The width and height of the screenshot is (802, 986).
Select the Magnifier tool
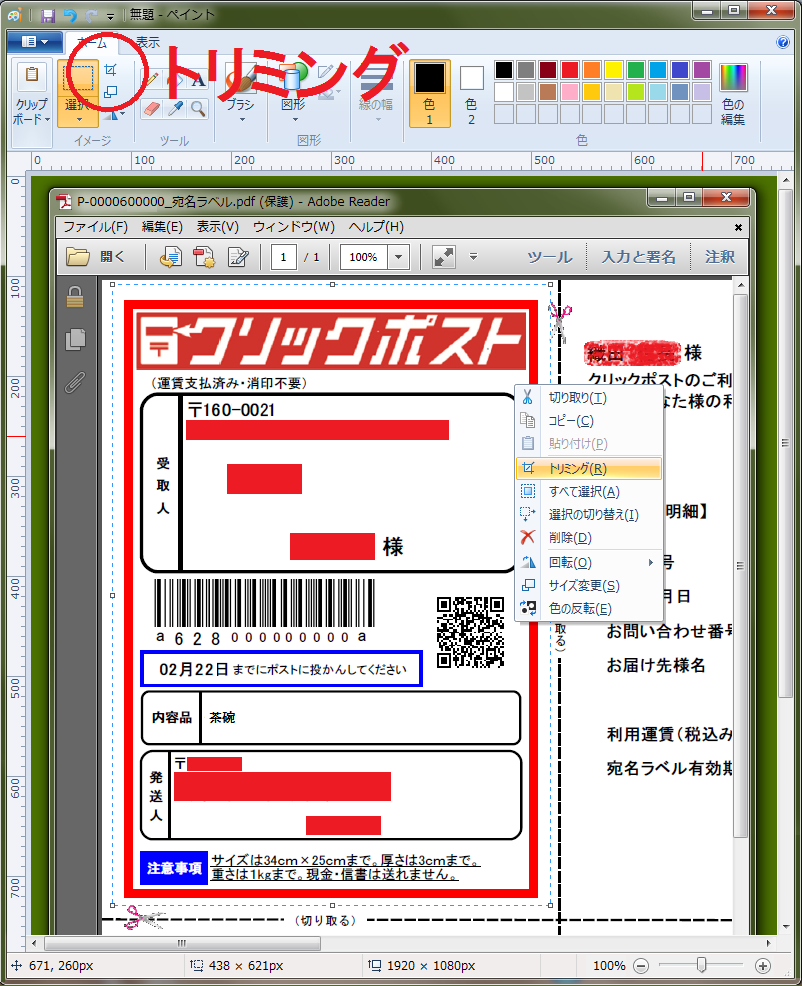pos(198,109)
